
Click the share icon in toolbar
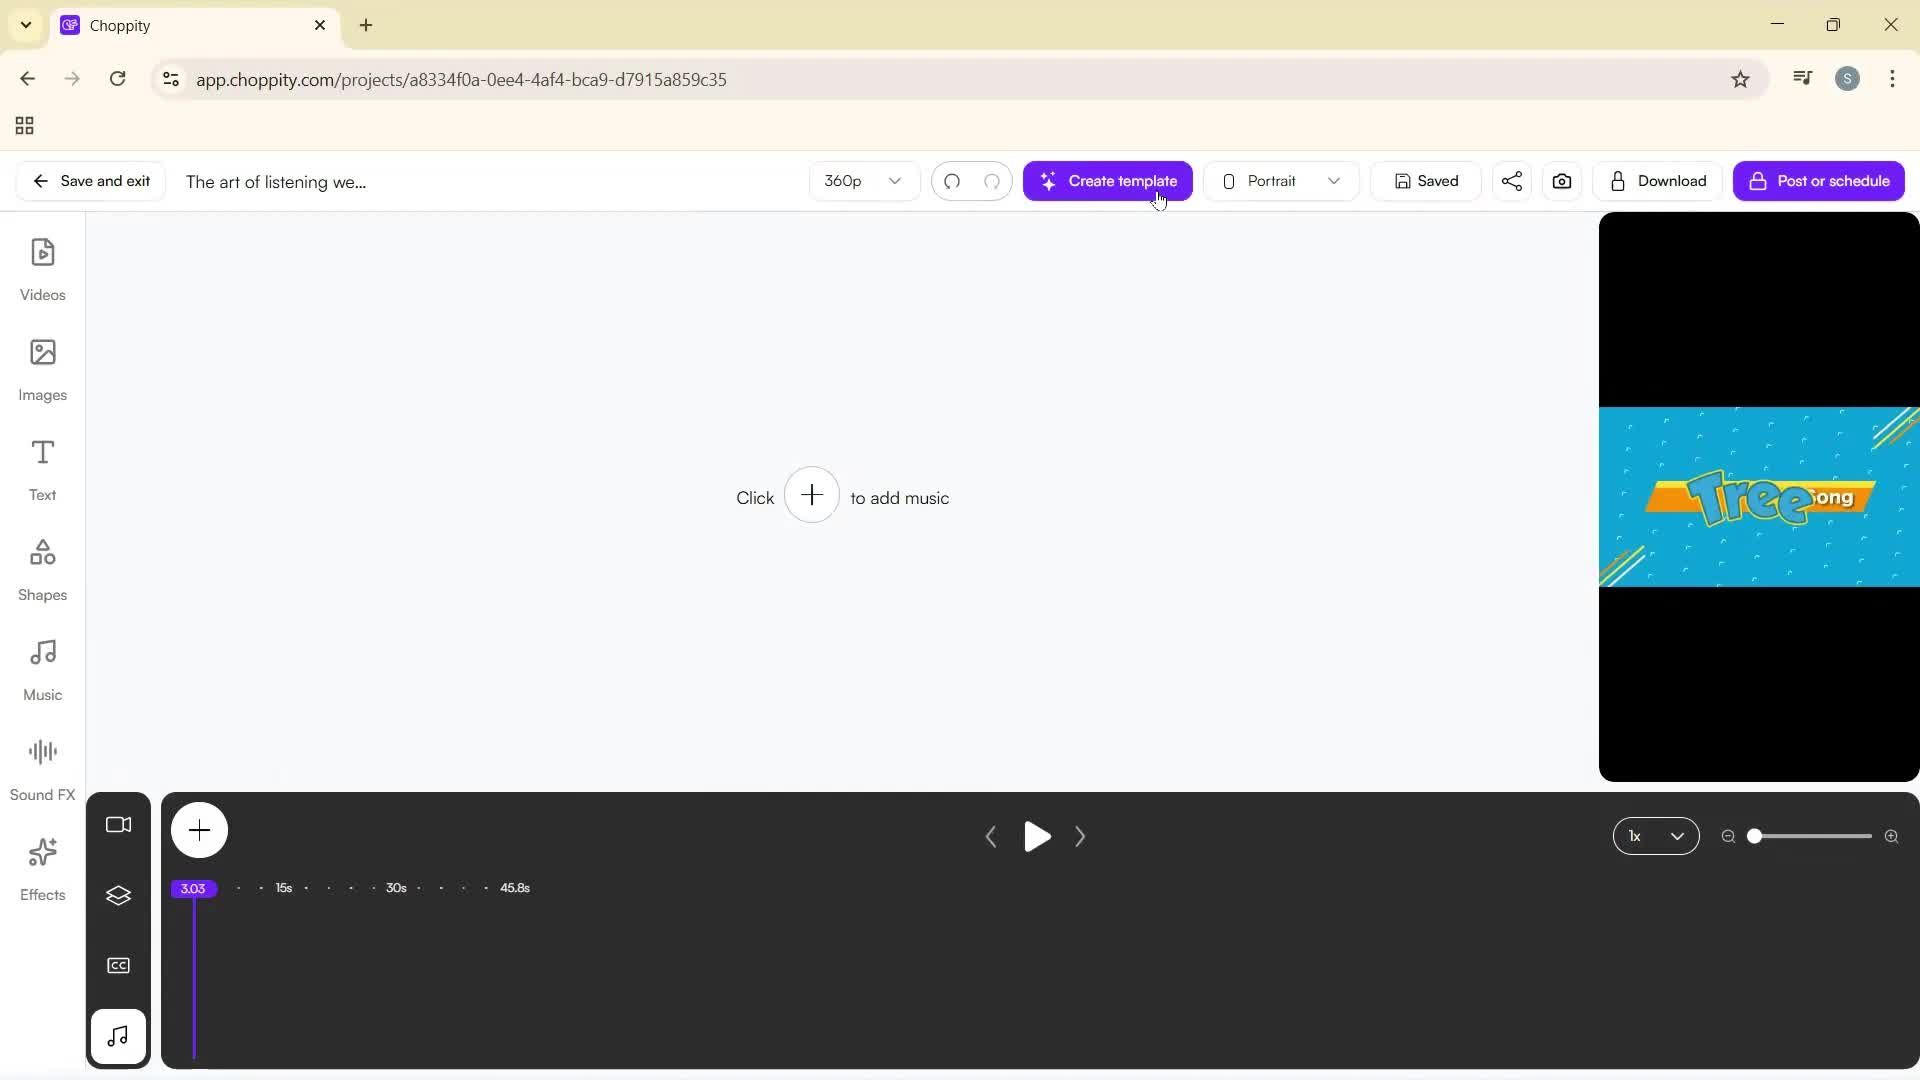tap(1511, 181)
